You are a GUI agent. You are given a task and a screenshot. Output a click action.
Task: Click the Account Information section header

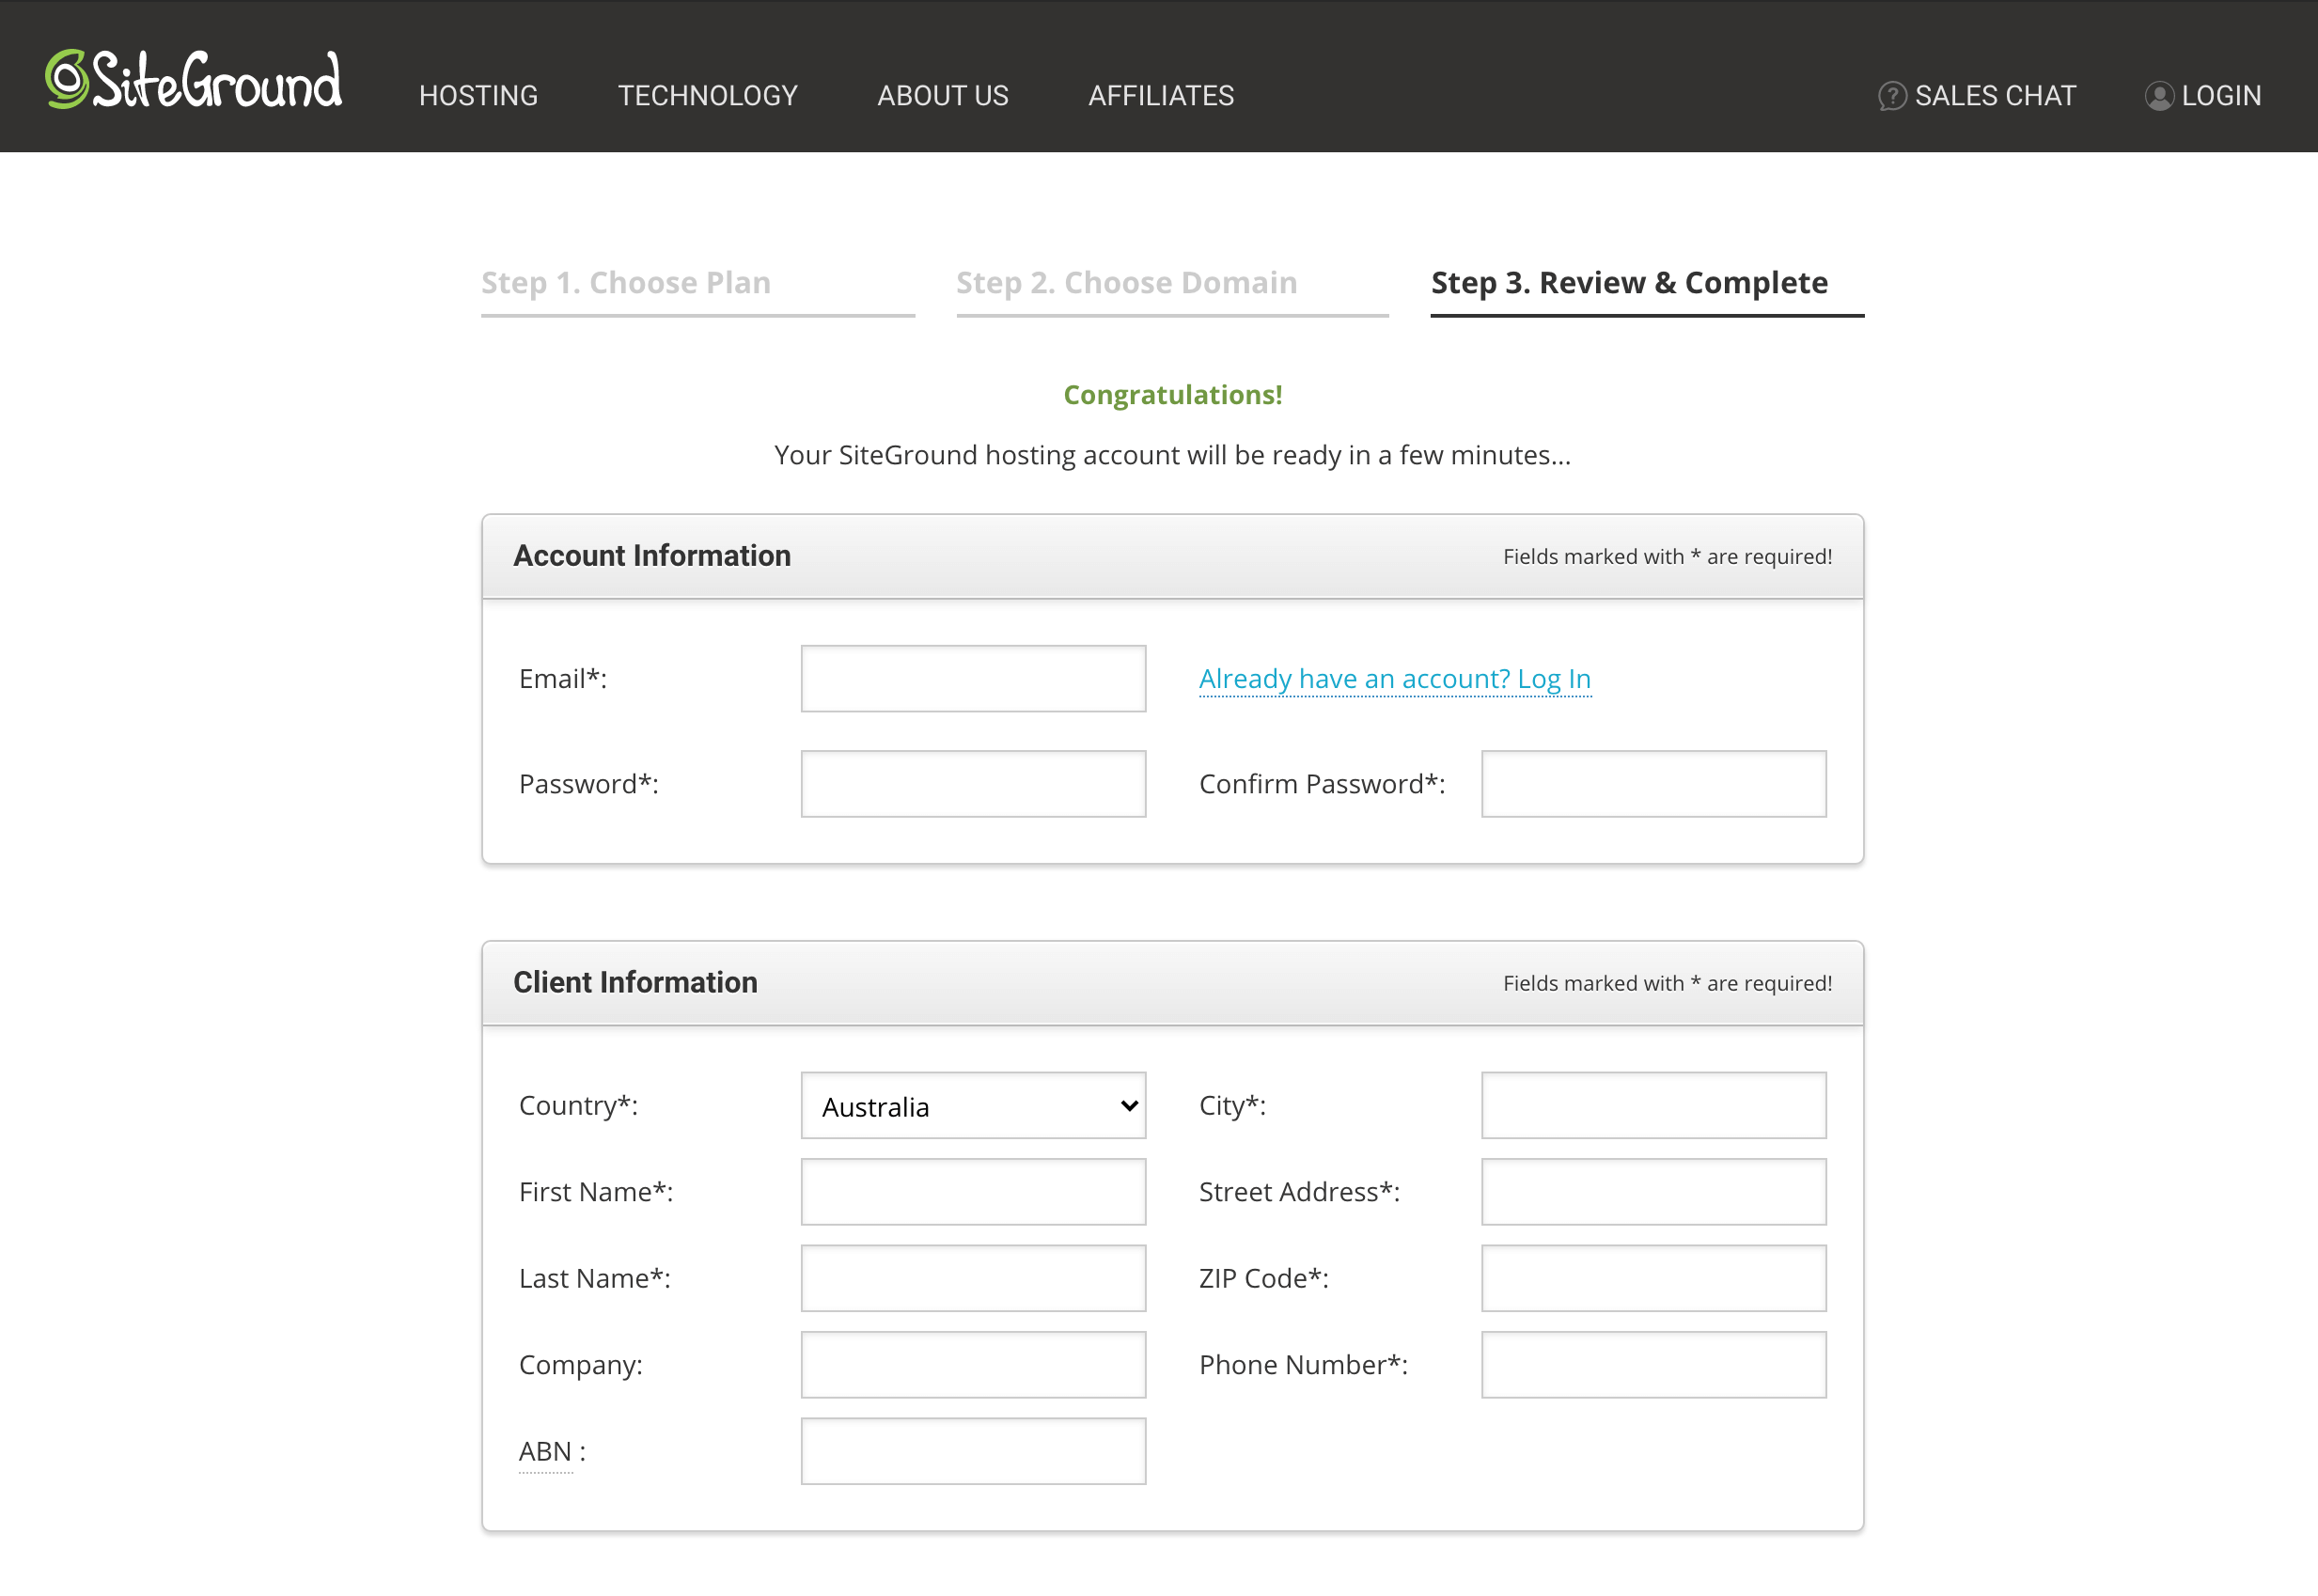click(1172, 557)
